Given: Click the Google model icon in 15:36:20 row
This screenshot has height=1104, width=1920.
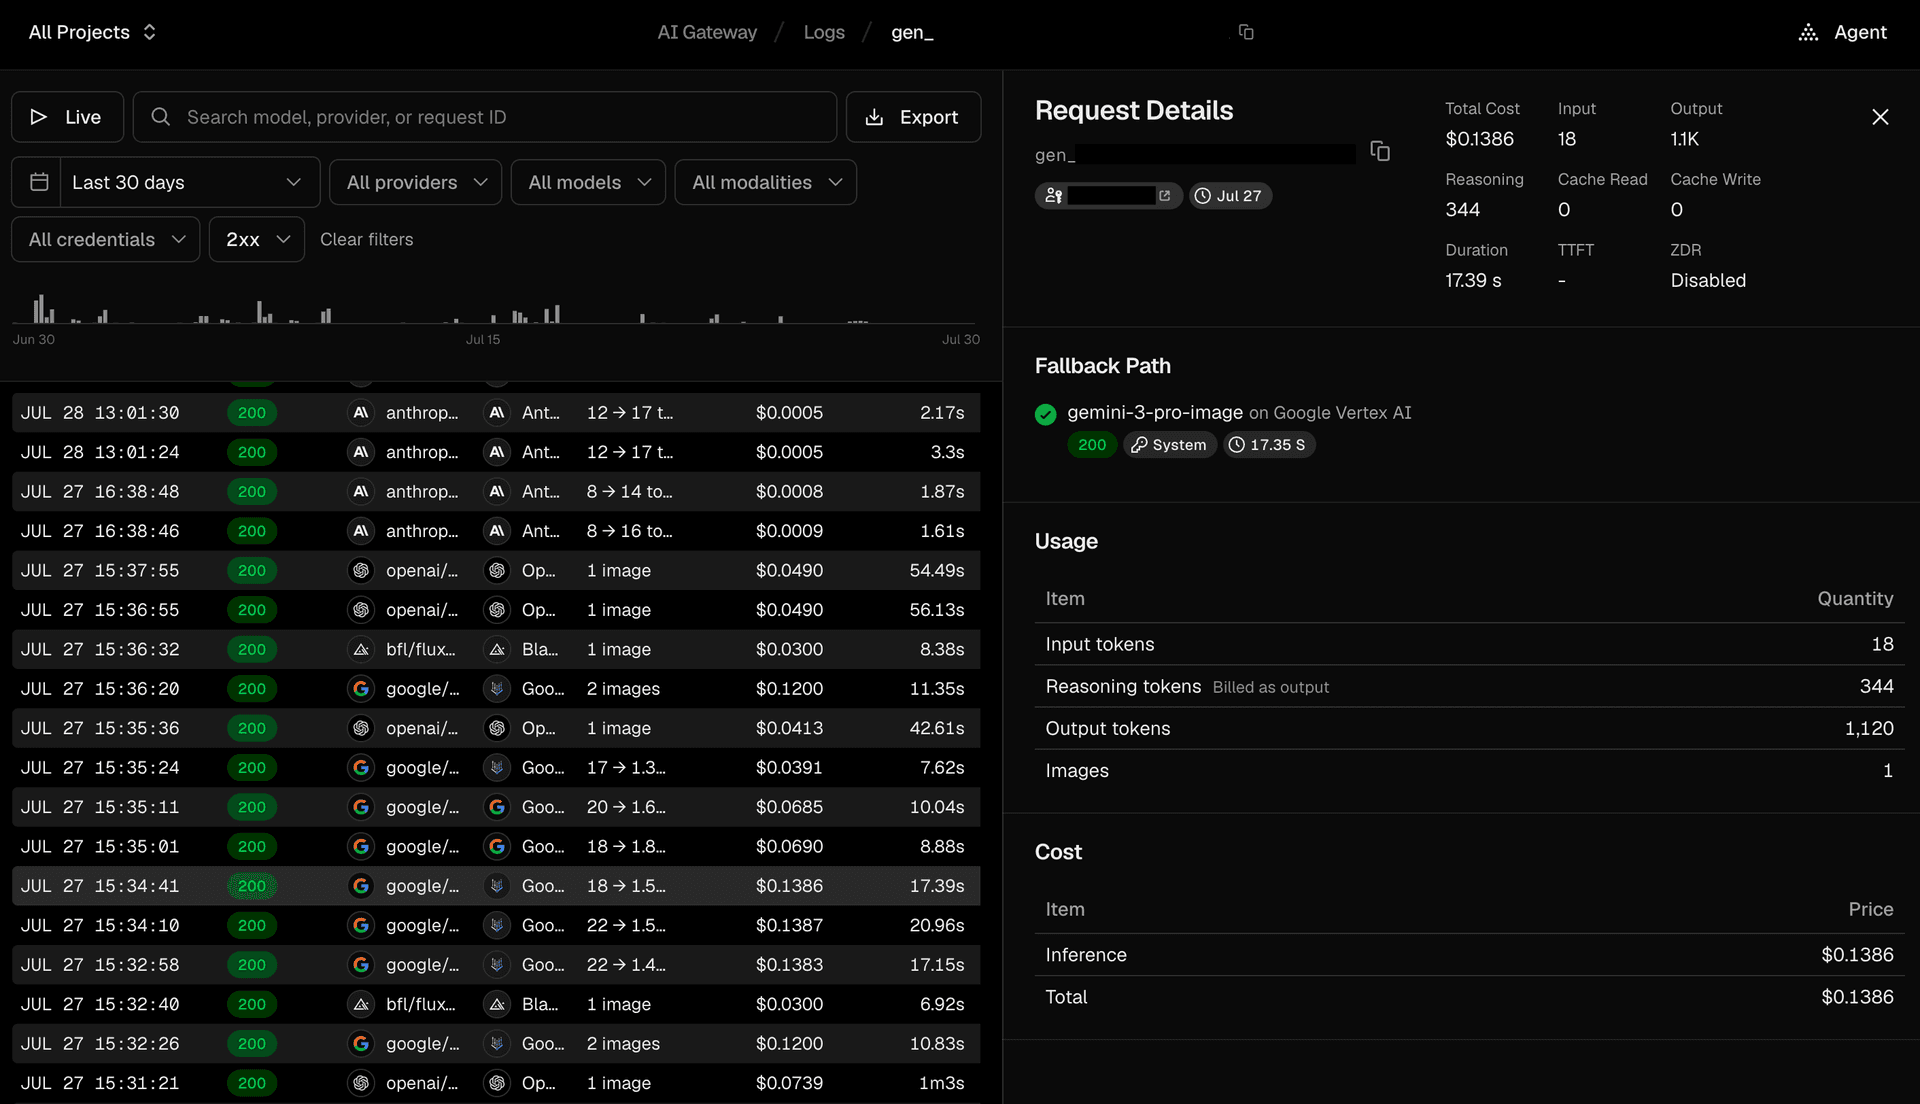Looking at the screenshot, I should click(x=361, y=689).
